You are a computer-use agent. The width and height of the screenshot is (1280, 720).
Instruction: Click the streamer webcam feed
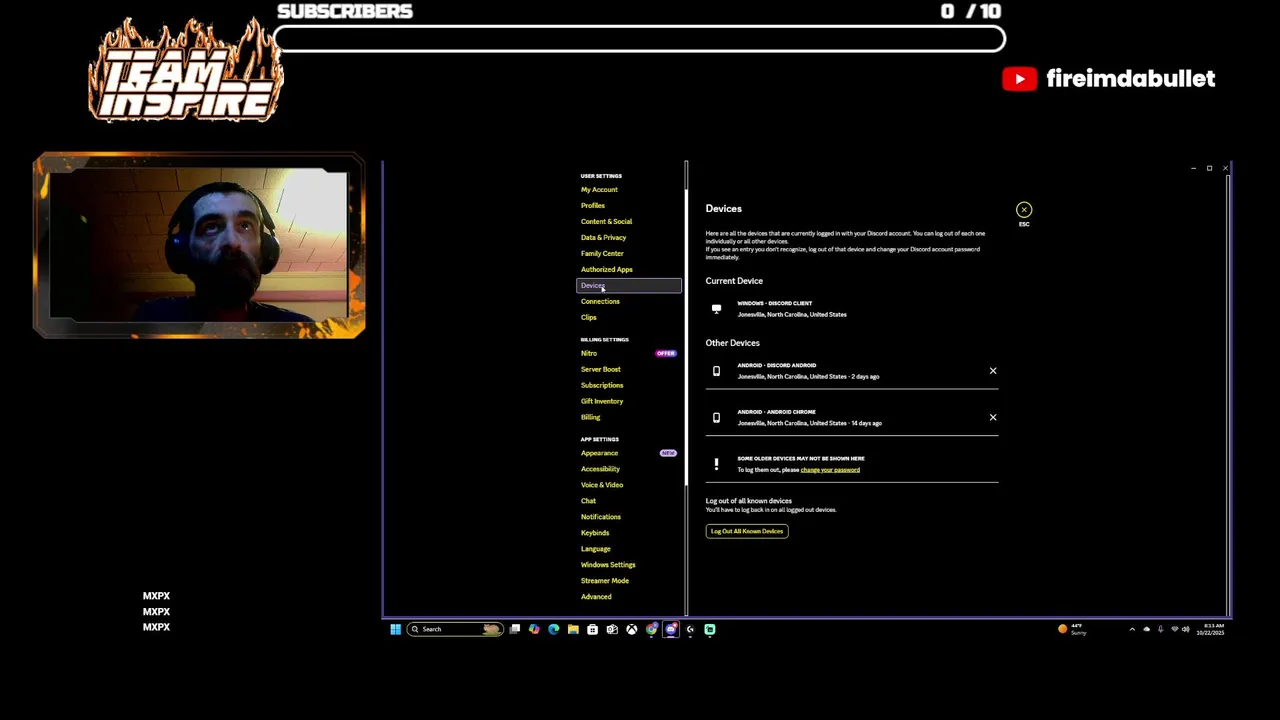[x=199, y=246]
